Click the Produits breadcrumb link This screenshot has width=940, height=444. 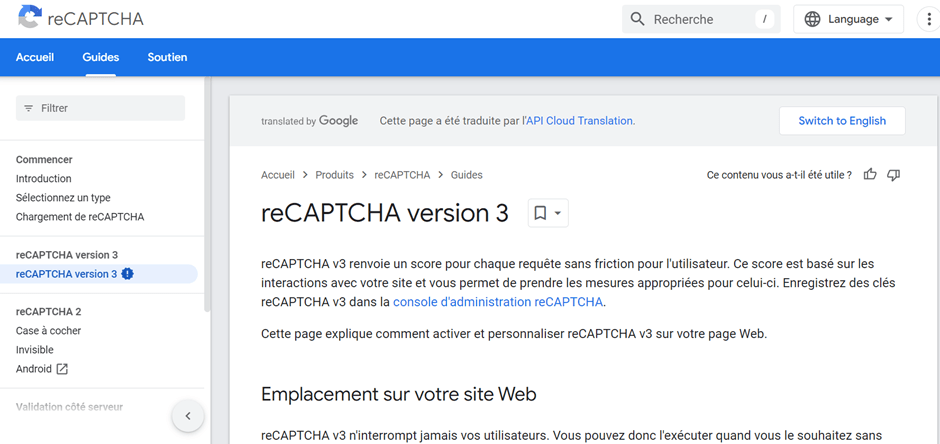coord(335,175)
